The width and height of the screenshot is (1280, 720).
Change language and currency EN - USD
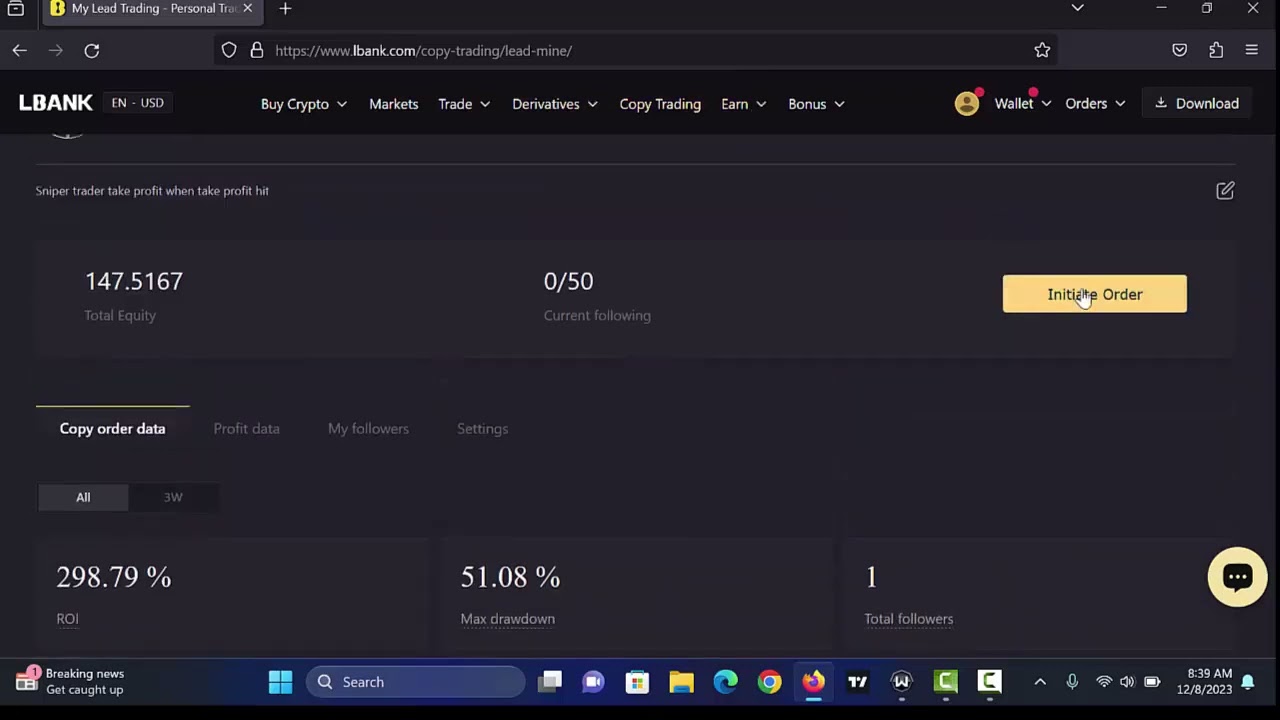(138, 103)
